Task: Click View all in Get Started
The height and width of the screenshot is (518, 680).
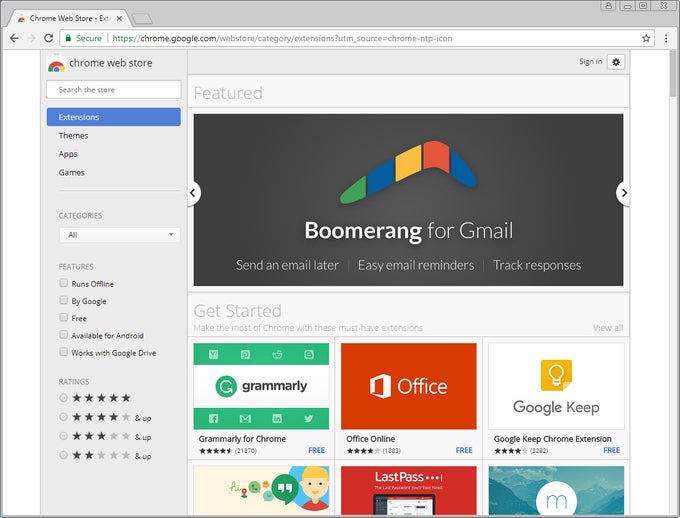Action: 607,328
